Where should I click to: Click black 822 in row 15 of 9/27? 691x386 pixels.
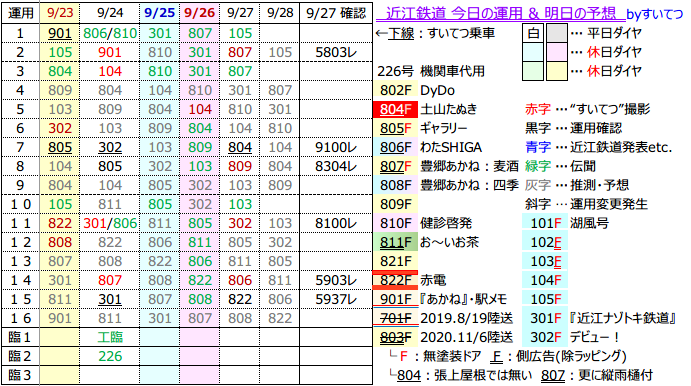point(240,299)
